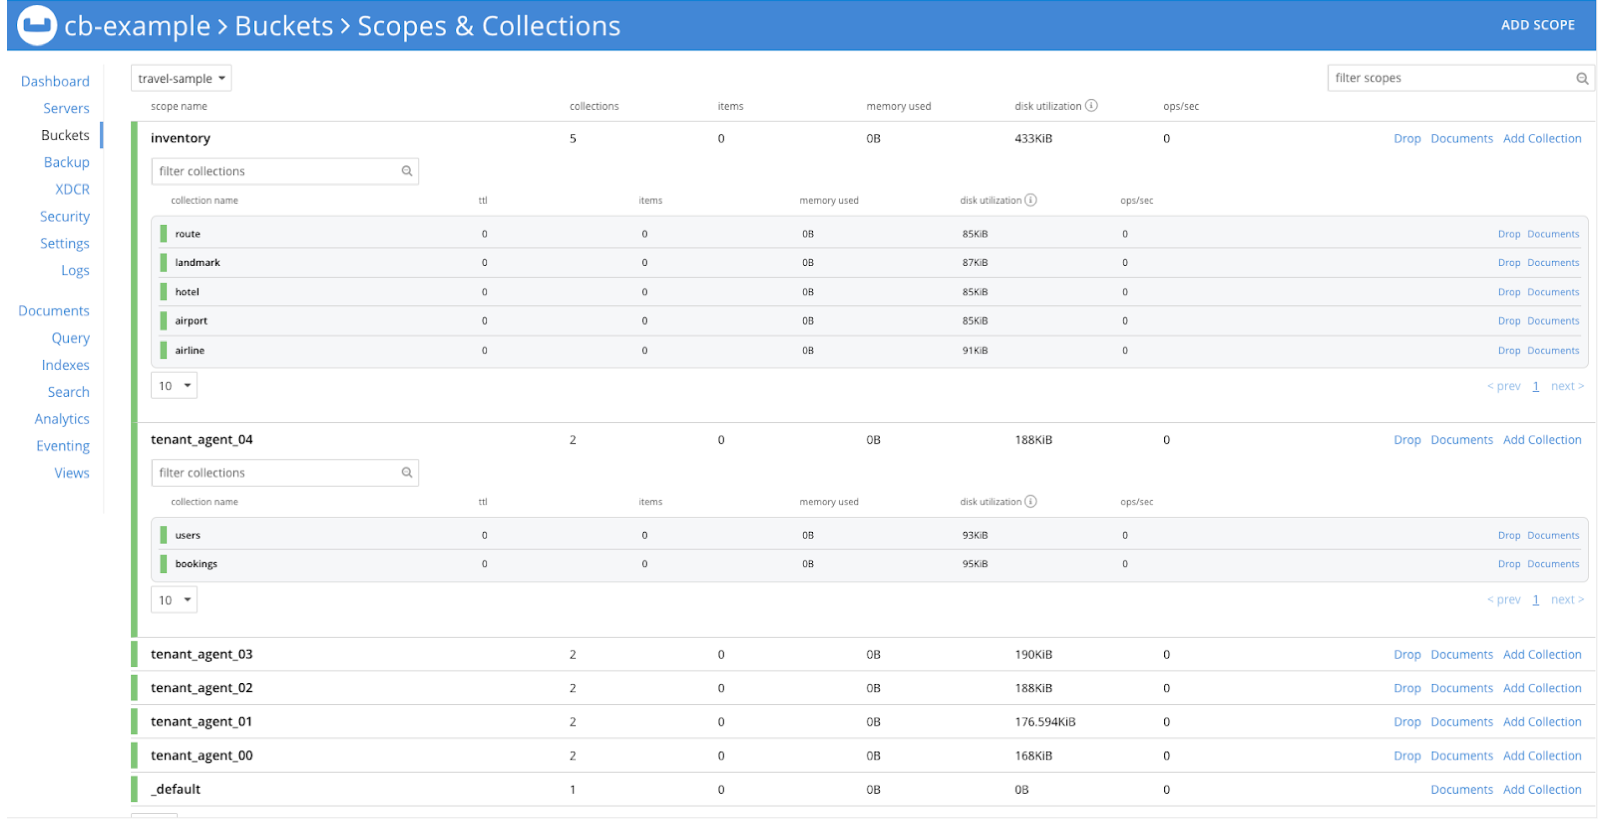Click info icon beside tenant_agent_04 collections disk utilization

tap(1031, 502)
